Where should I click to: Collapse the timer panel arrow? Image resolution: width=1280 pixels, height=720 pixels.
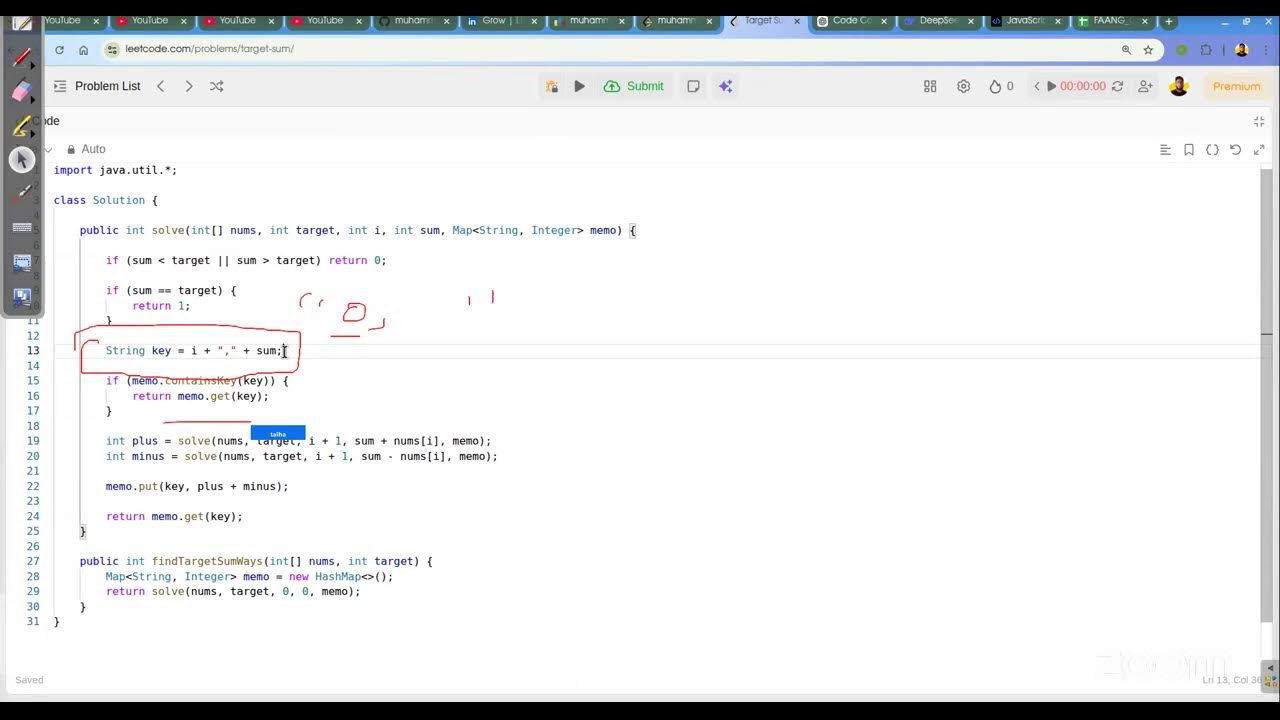(x=1037, y=86)
